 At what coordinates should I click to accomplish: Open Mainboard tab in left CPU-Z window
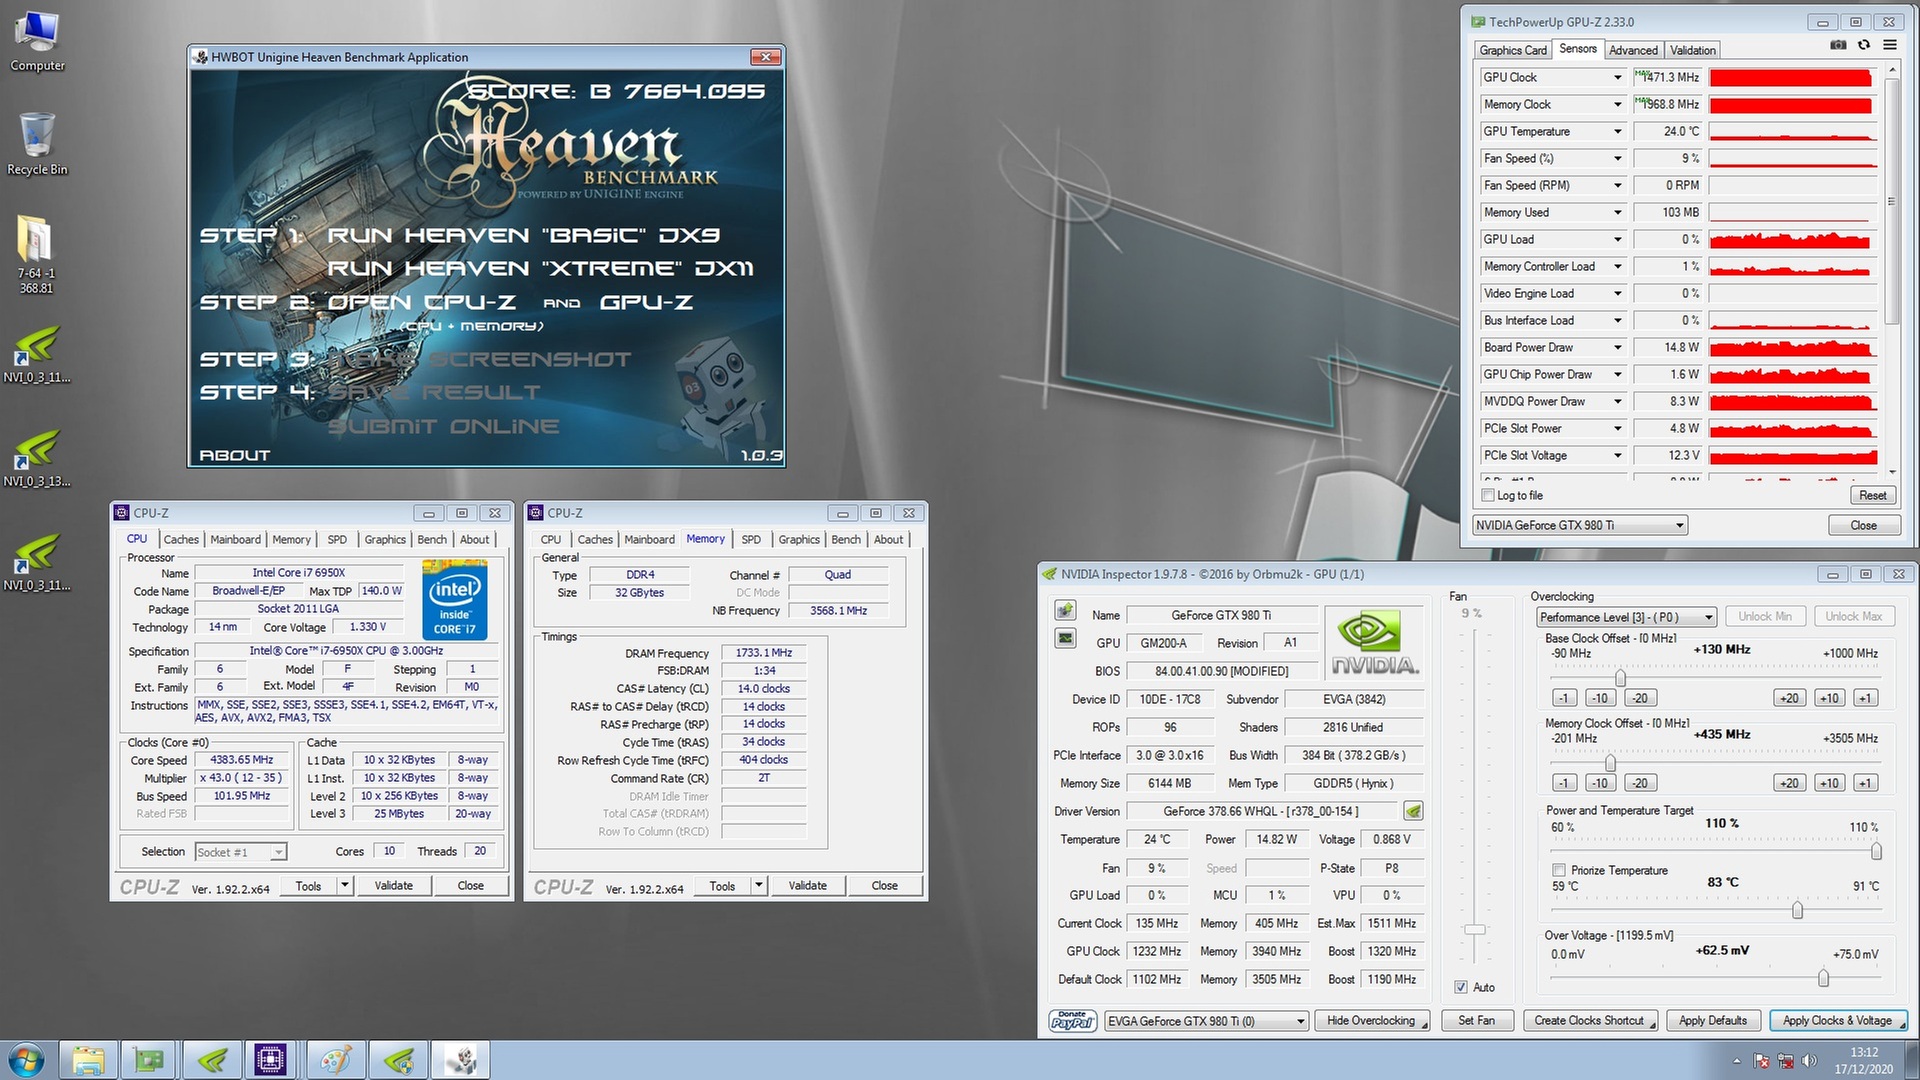coord(235,539)
